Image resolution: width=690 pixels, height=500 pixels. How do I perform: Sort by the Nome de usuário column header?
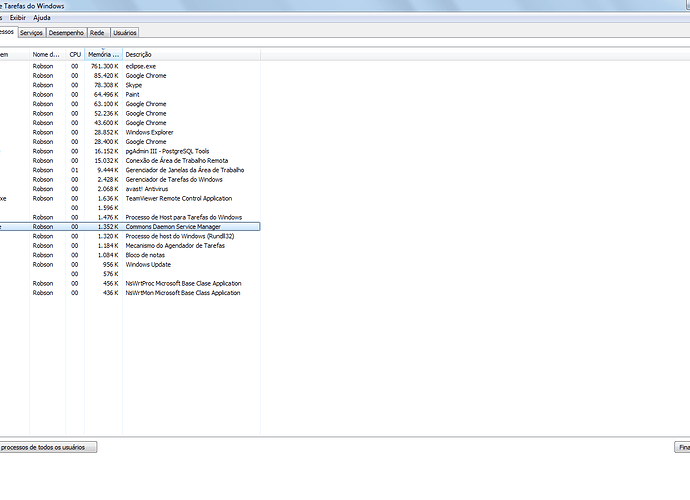(48, 55)
